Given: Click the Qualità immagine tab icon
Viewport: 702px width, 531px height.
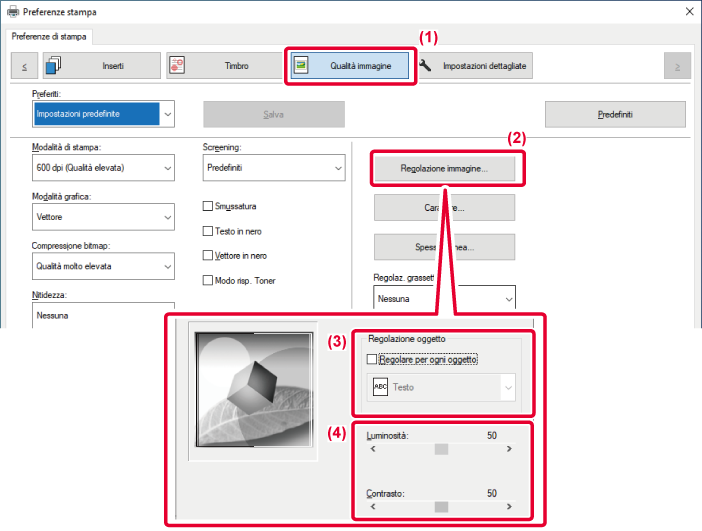Looking at the screenshot, I should 302,66.
